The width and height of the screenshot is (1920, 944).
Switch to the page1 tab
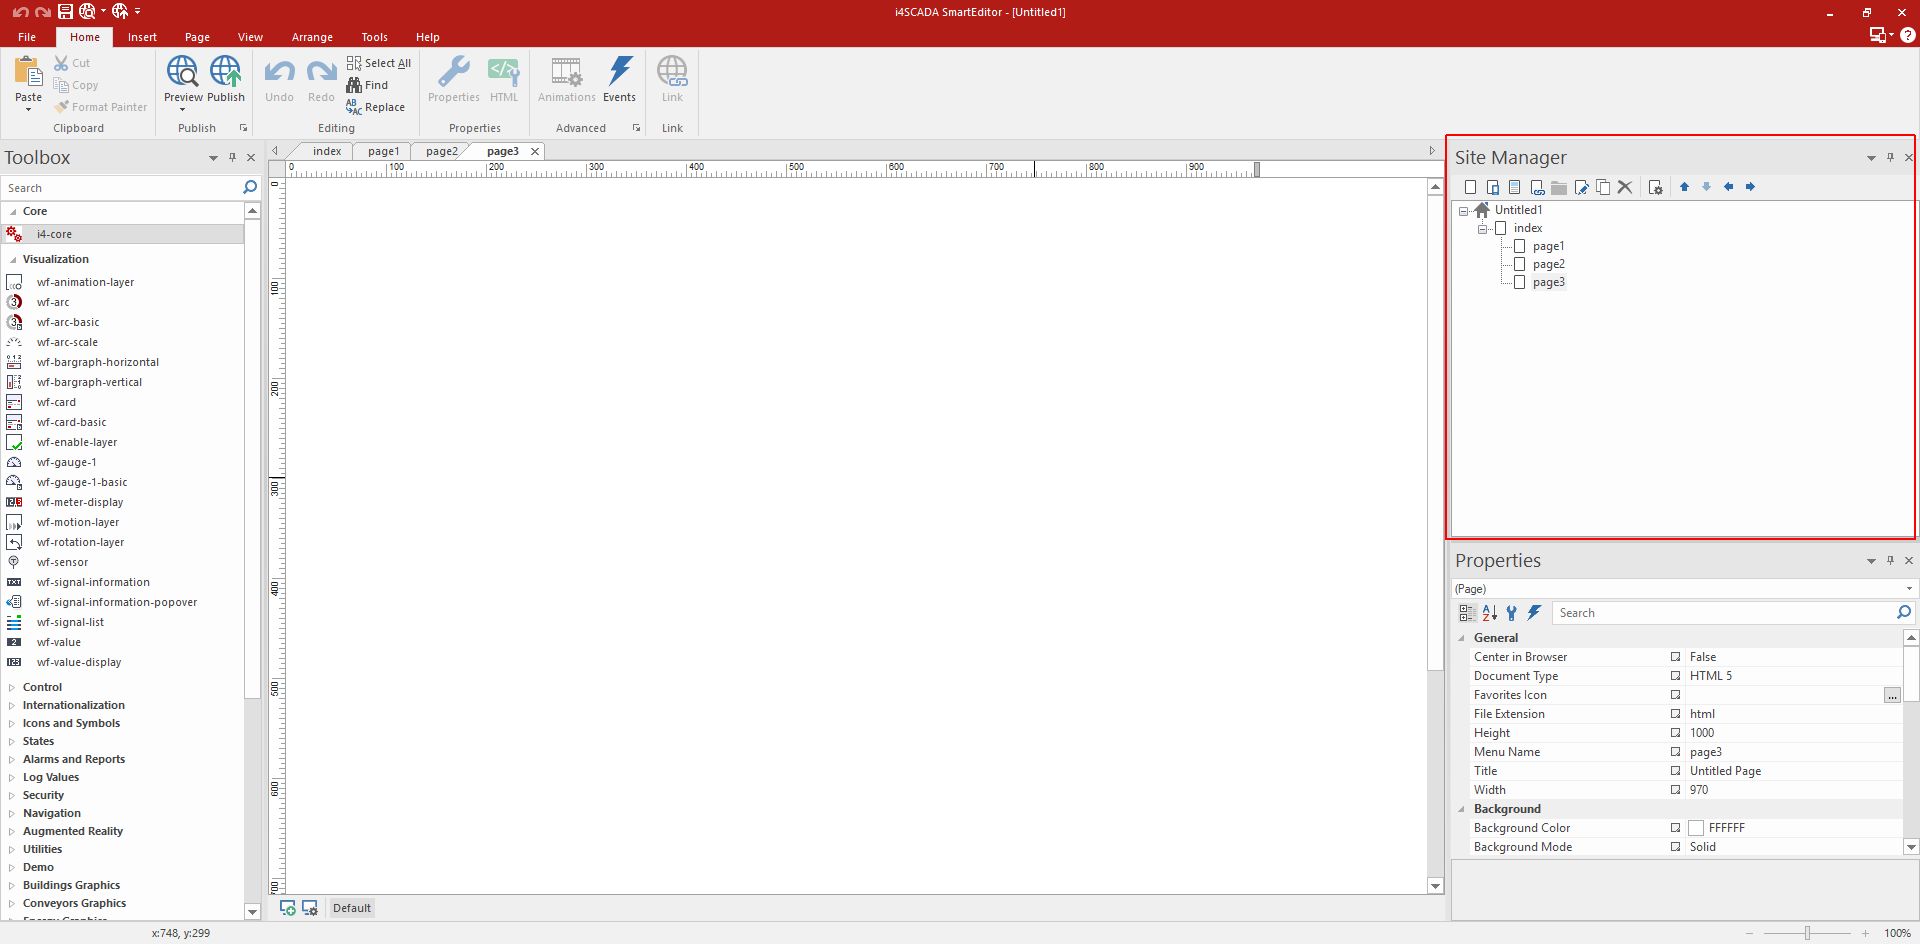point(383,151)
